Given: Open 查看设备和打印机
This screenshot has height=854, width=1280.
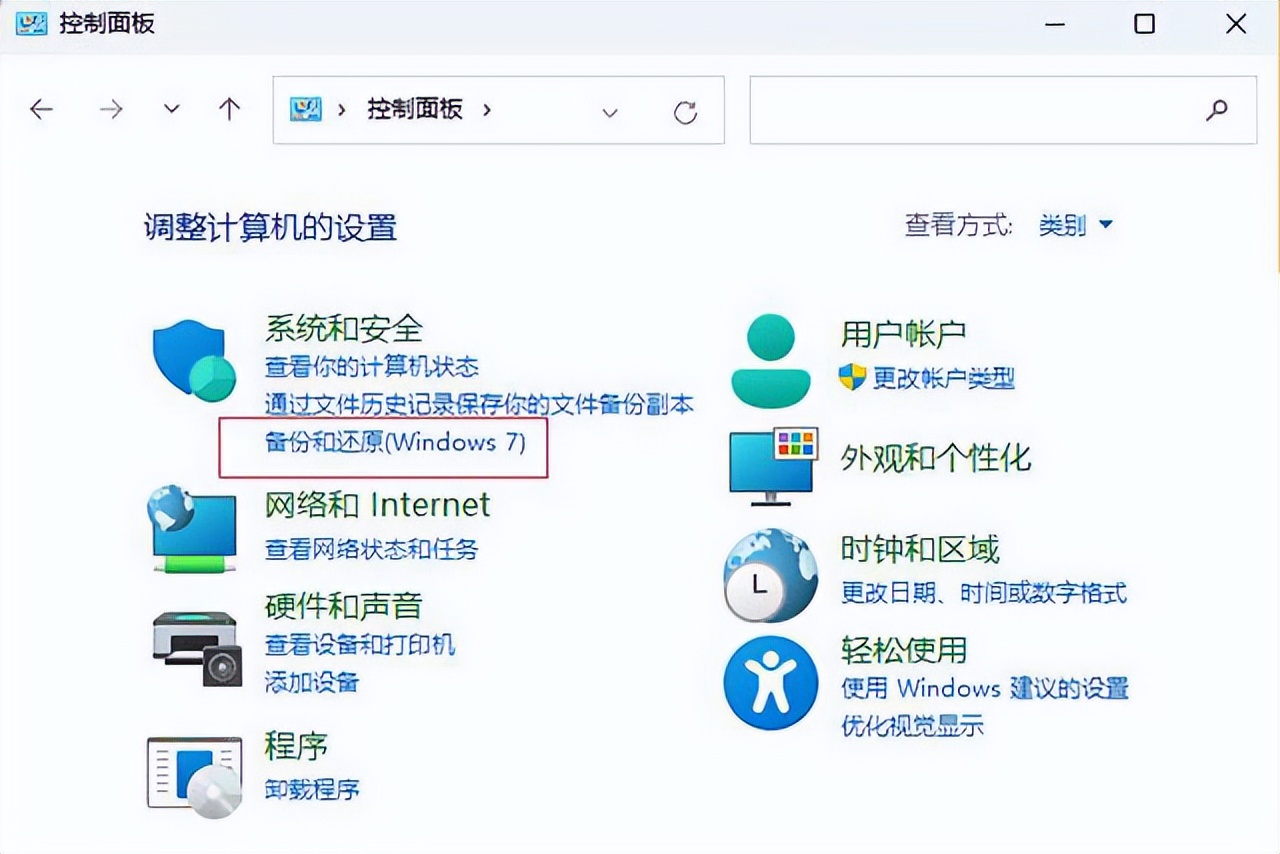Looking at the screenshot, I should [360, 646].
